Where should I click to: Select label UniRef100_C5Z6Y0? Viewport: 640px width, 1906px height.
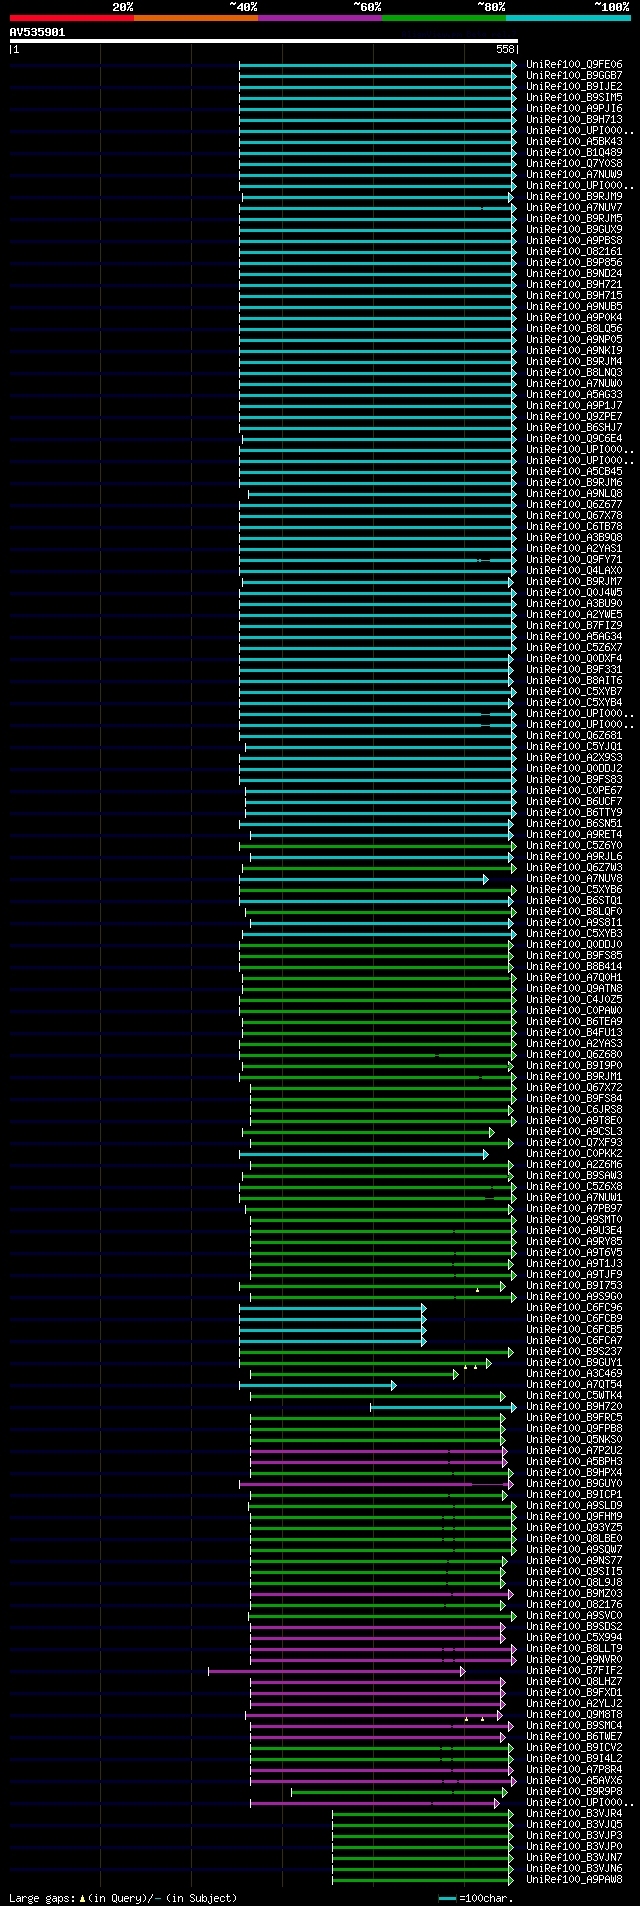574,845
